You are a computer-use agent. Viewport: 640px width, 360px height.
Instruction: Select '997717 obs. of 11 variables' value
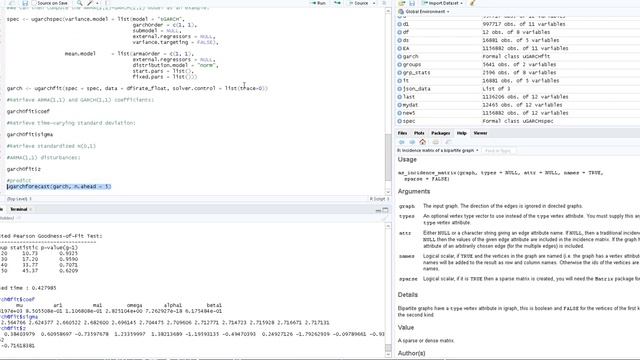pyautogui.click(x=524, y=24)
